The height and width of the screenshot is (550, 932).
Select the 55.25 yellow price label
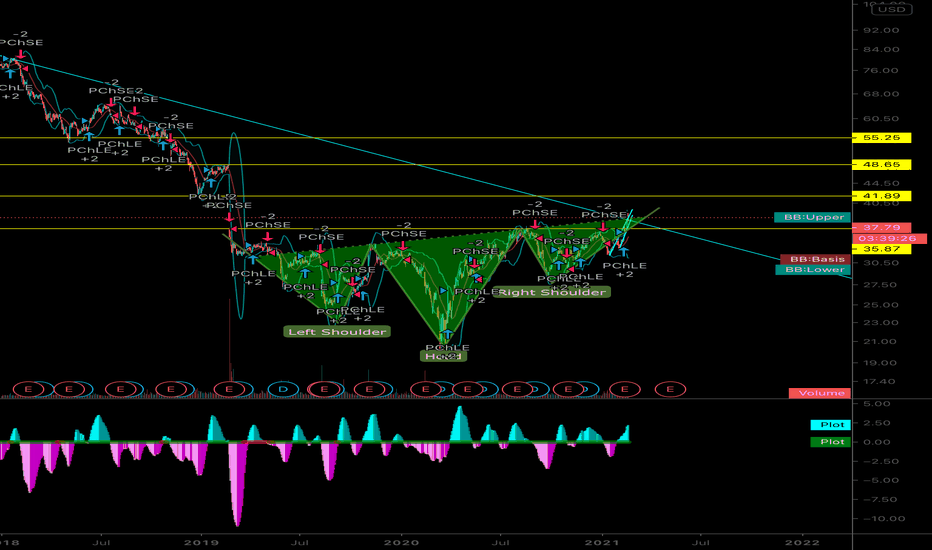tap(881, 137)
